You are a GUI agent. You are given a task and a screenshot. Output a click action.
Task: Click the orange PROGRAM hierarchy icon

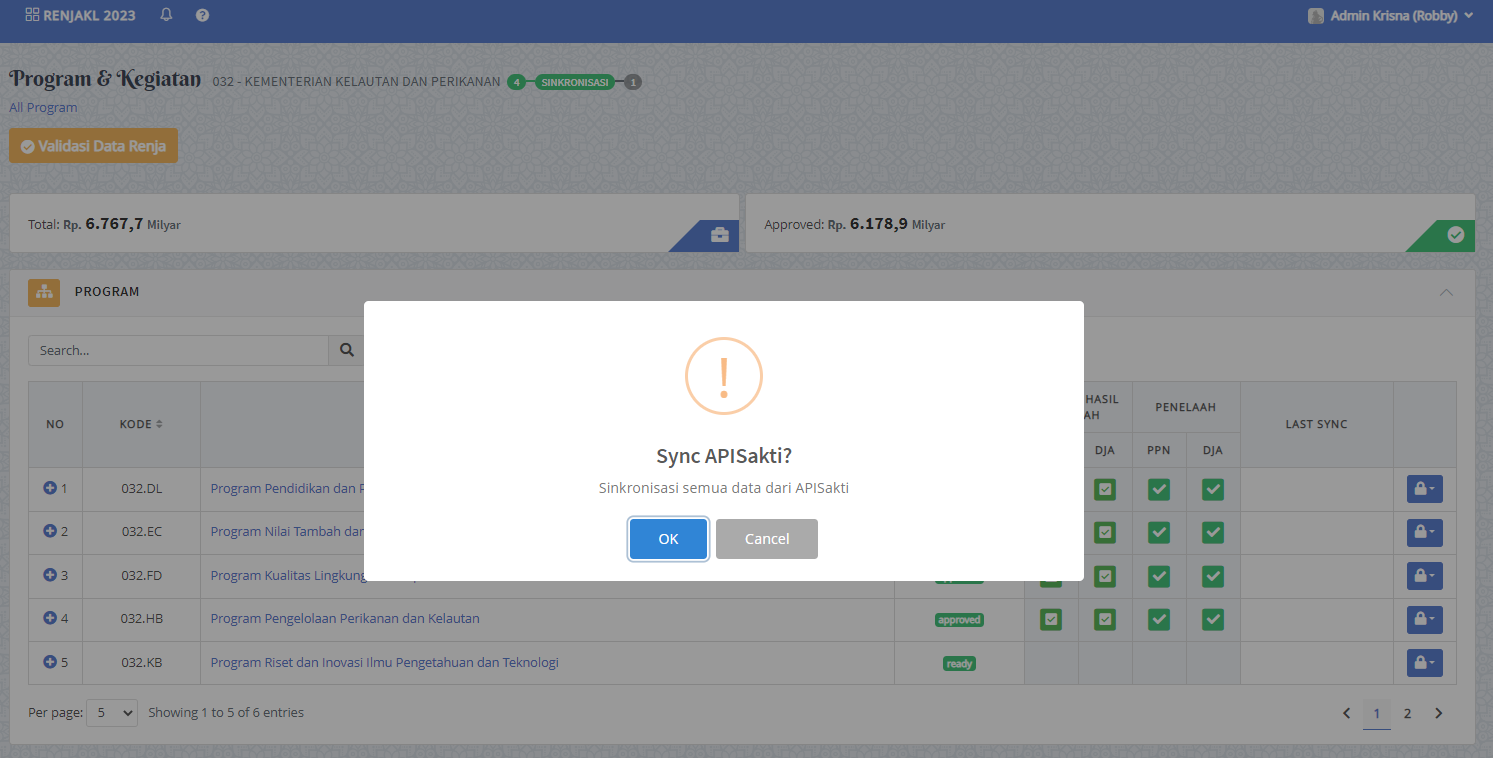(44, 292)
